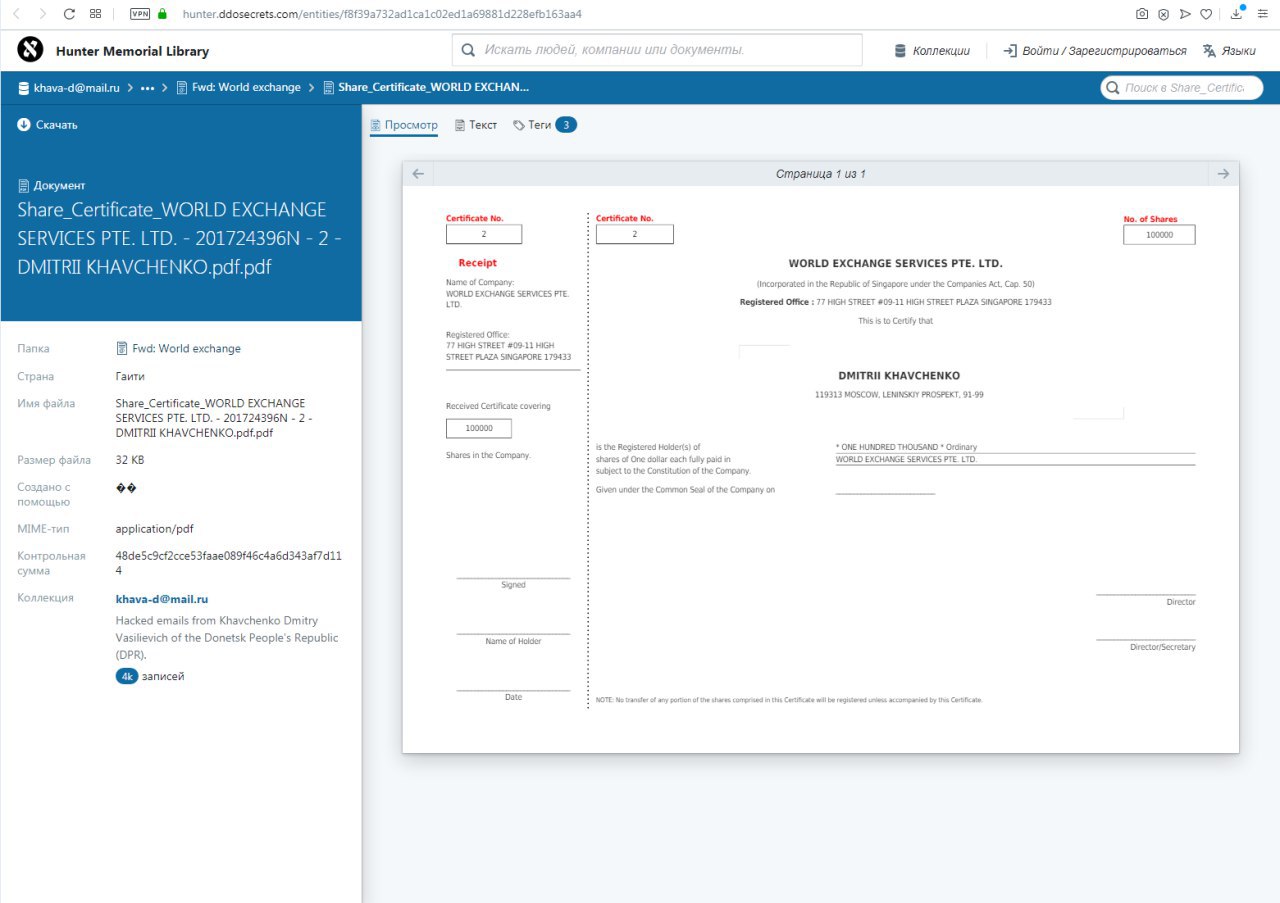The image size is (1280, 903).
Task: Click the 32 KB file size value
Action: click(131, 460)
